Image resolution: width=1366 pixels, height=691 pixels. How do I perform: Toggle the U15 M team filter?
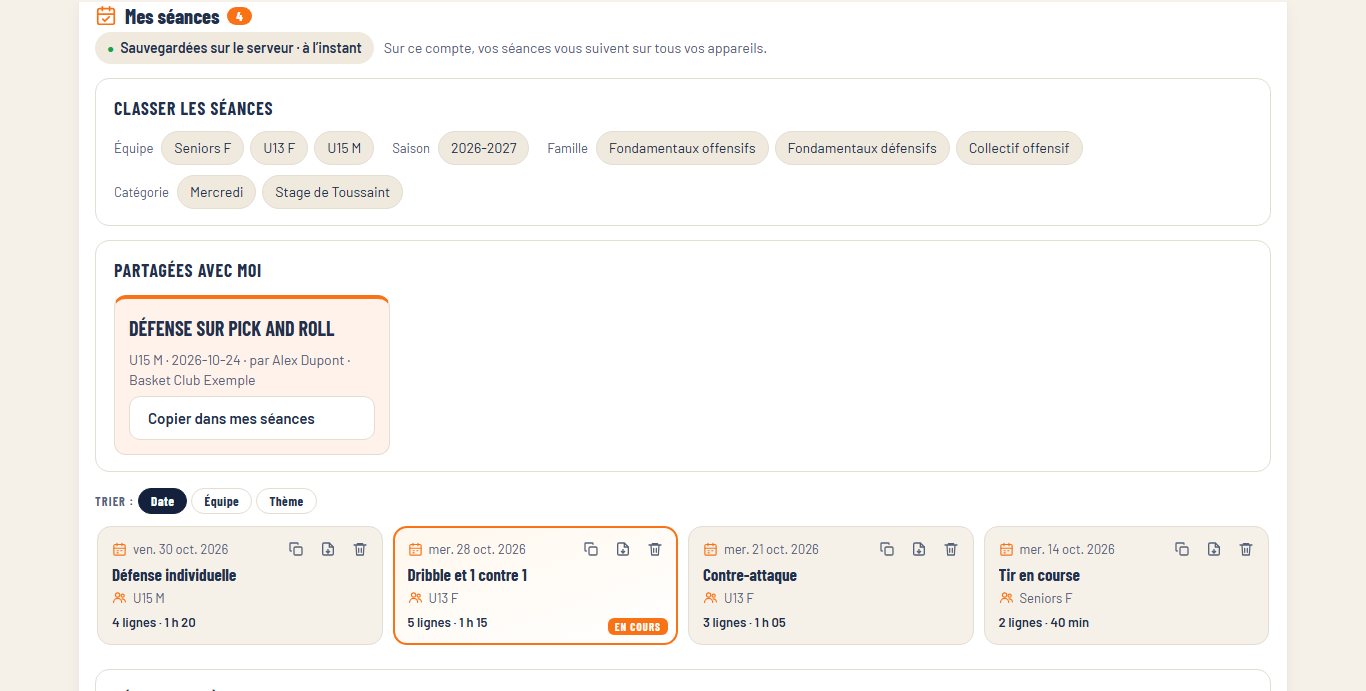(x=344, y=148)
